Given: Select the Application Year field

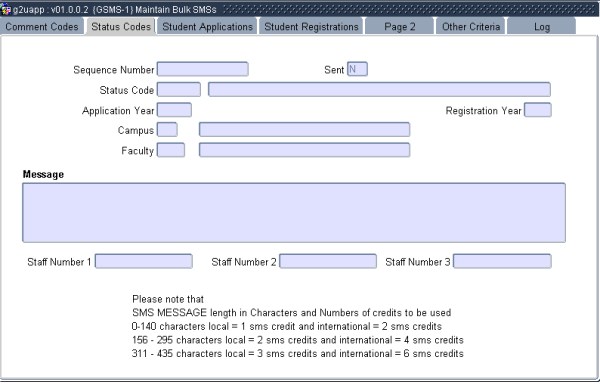Looking at the screenshot, I should point(174,110).
